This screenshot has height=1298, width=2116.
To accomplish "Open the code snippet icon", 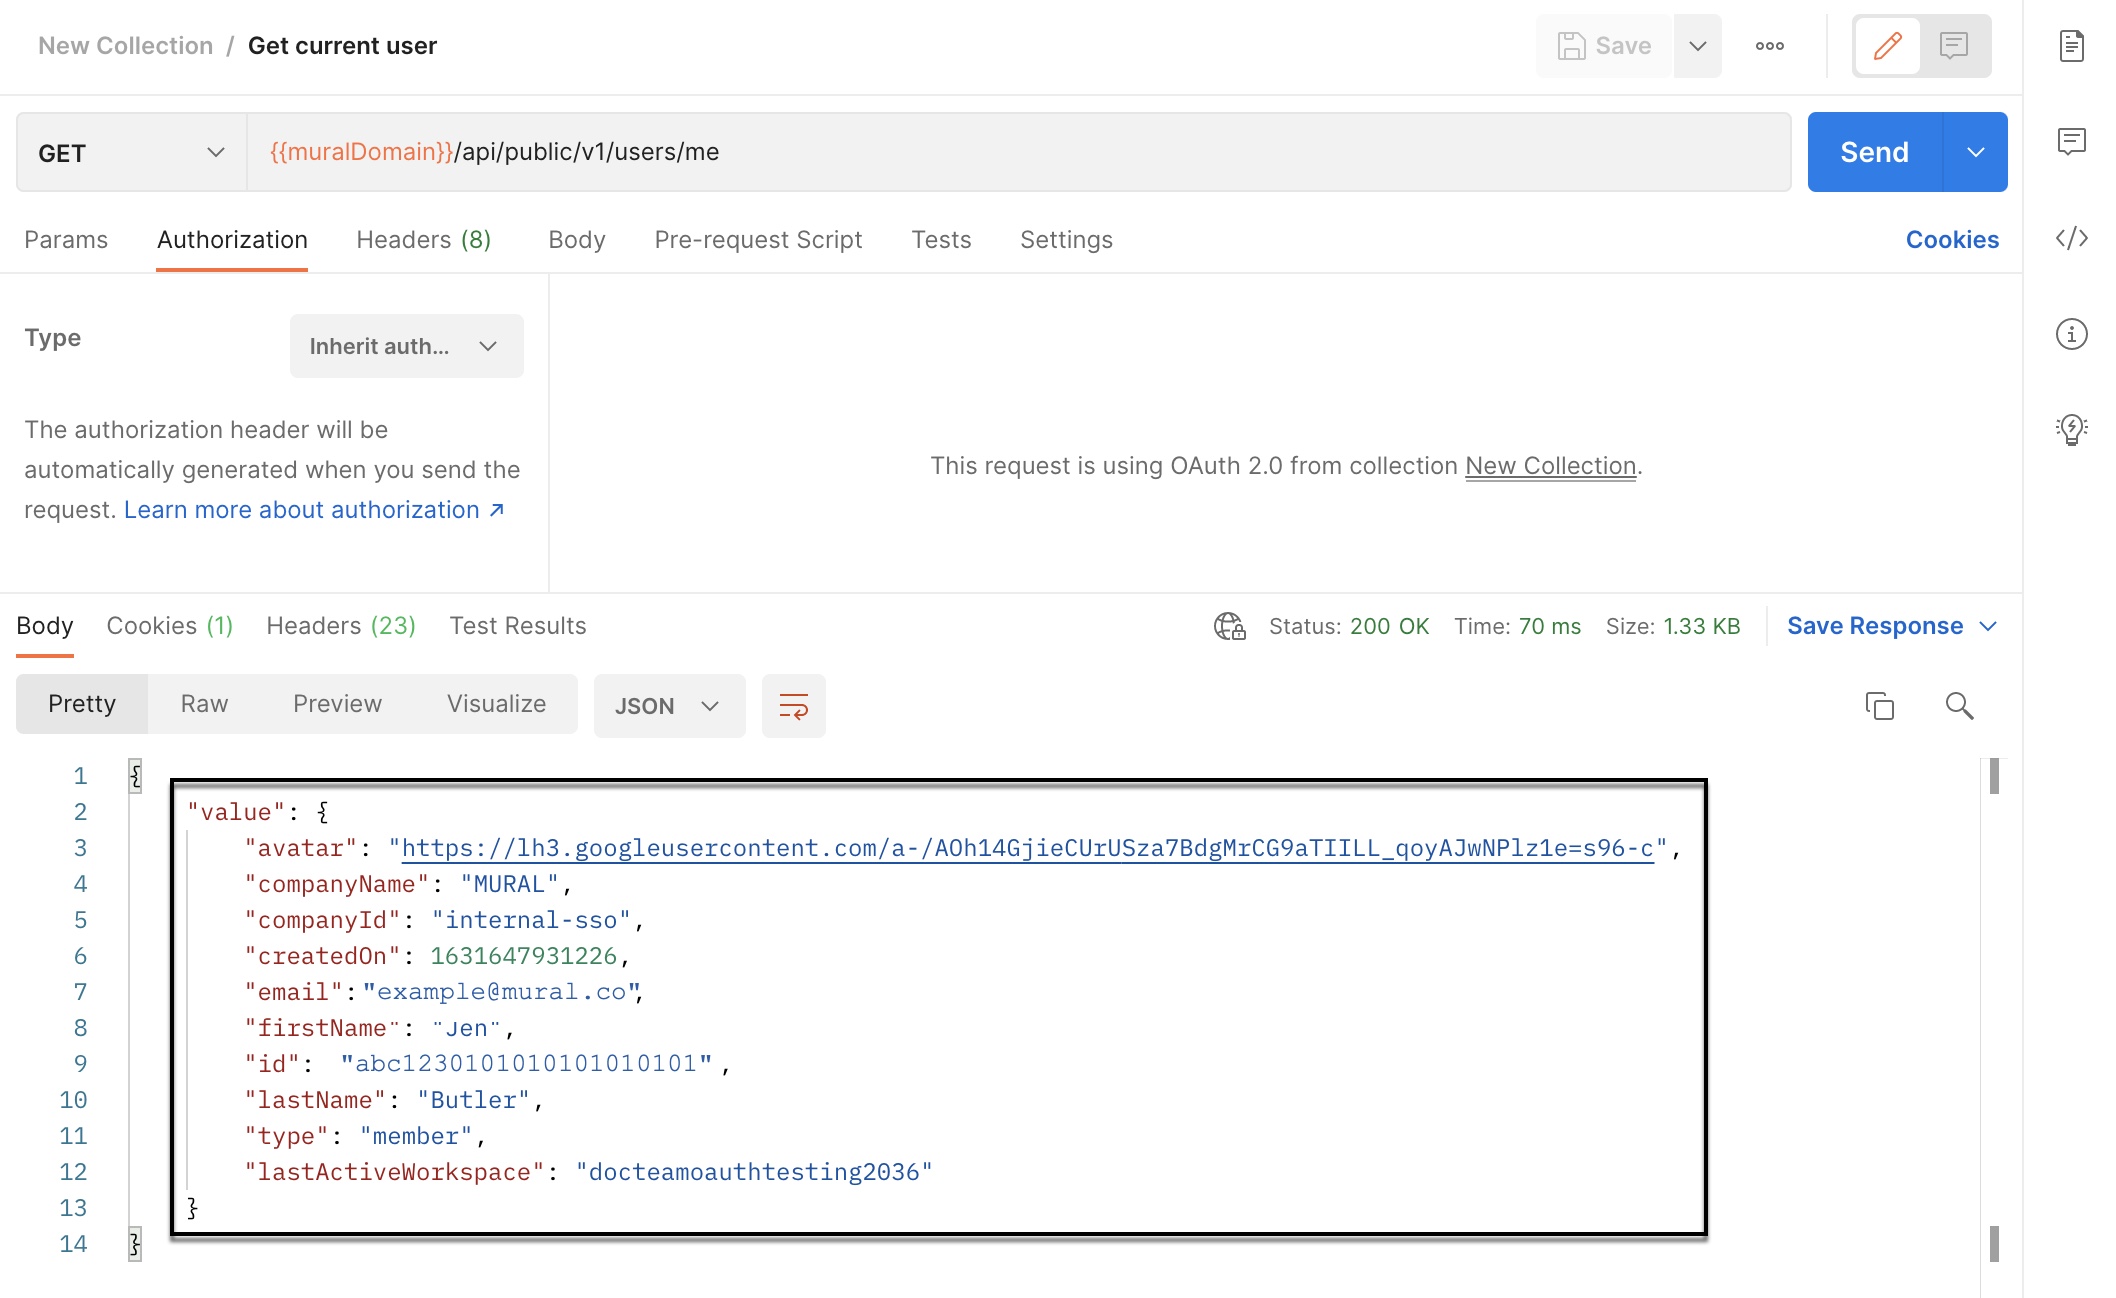I will coord(2071,238).
